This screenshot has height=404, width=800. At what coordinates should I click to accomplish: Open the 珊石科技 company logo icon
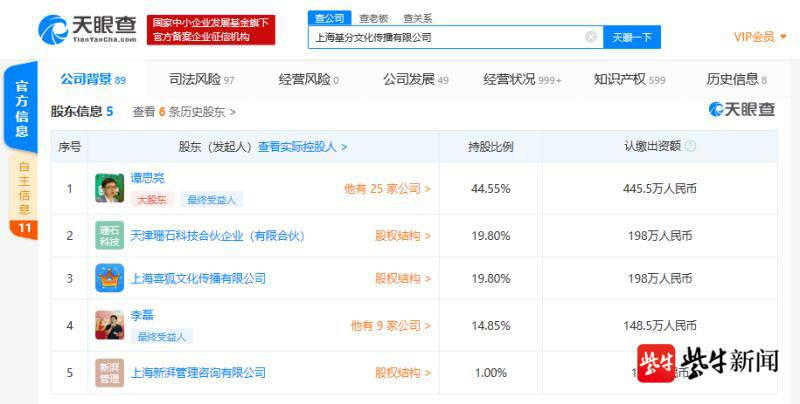coord(109,235)
